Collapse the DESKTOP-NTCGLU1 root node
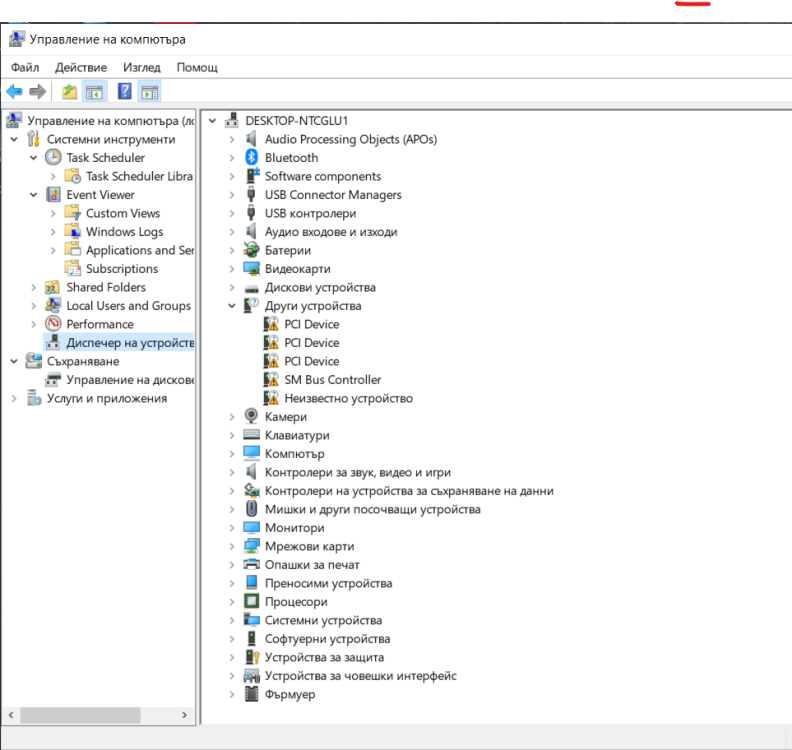 [213, 121]
